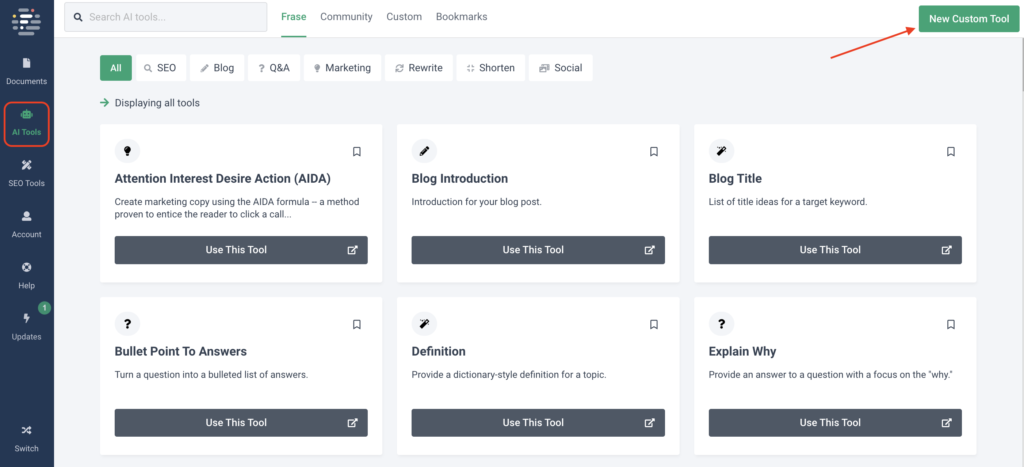
Task: Show only Rewrite tools
Action: [x=418, y=68]
